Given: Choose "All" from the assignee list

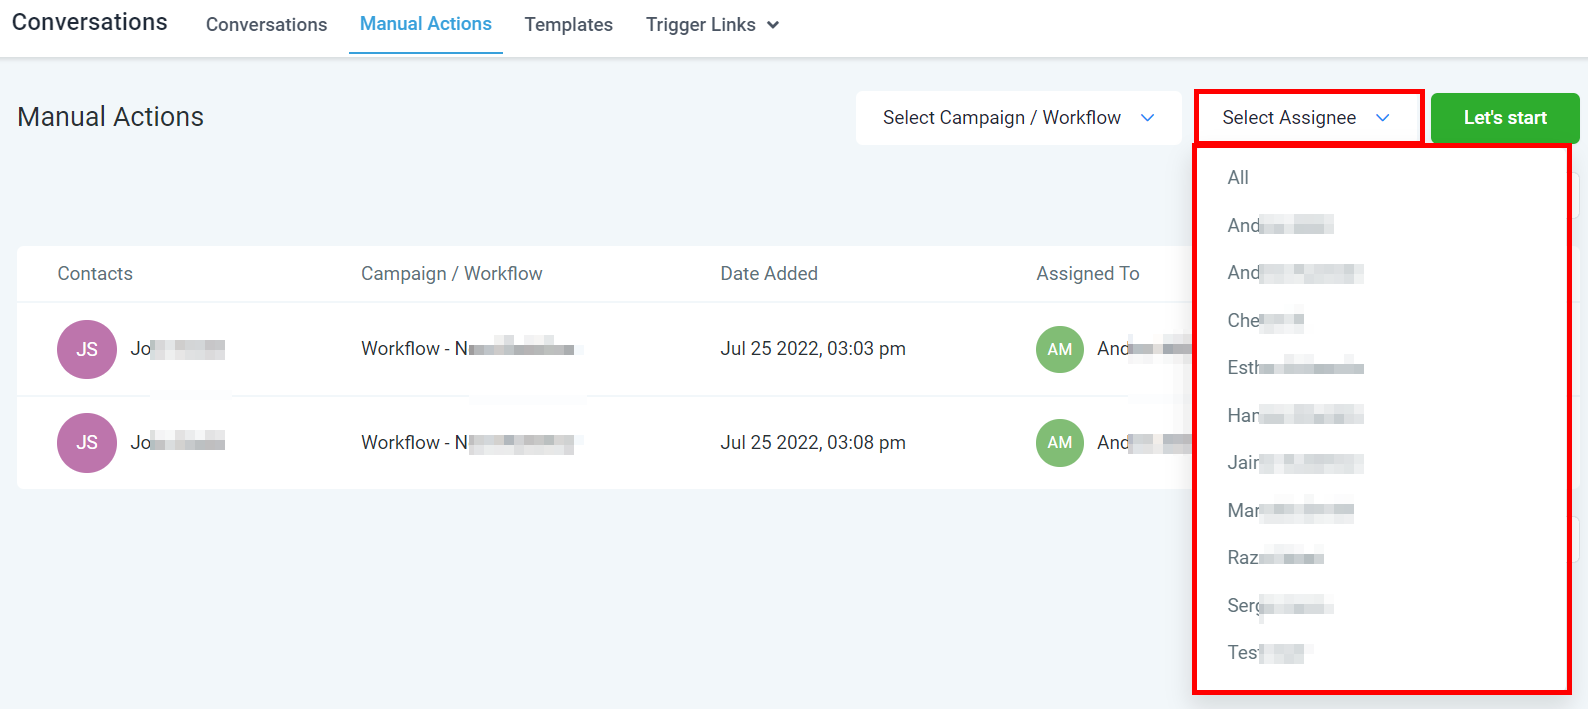Looking at the screenshot, I should (1238, 178).
